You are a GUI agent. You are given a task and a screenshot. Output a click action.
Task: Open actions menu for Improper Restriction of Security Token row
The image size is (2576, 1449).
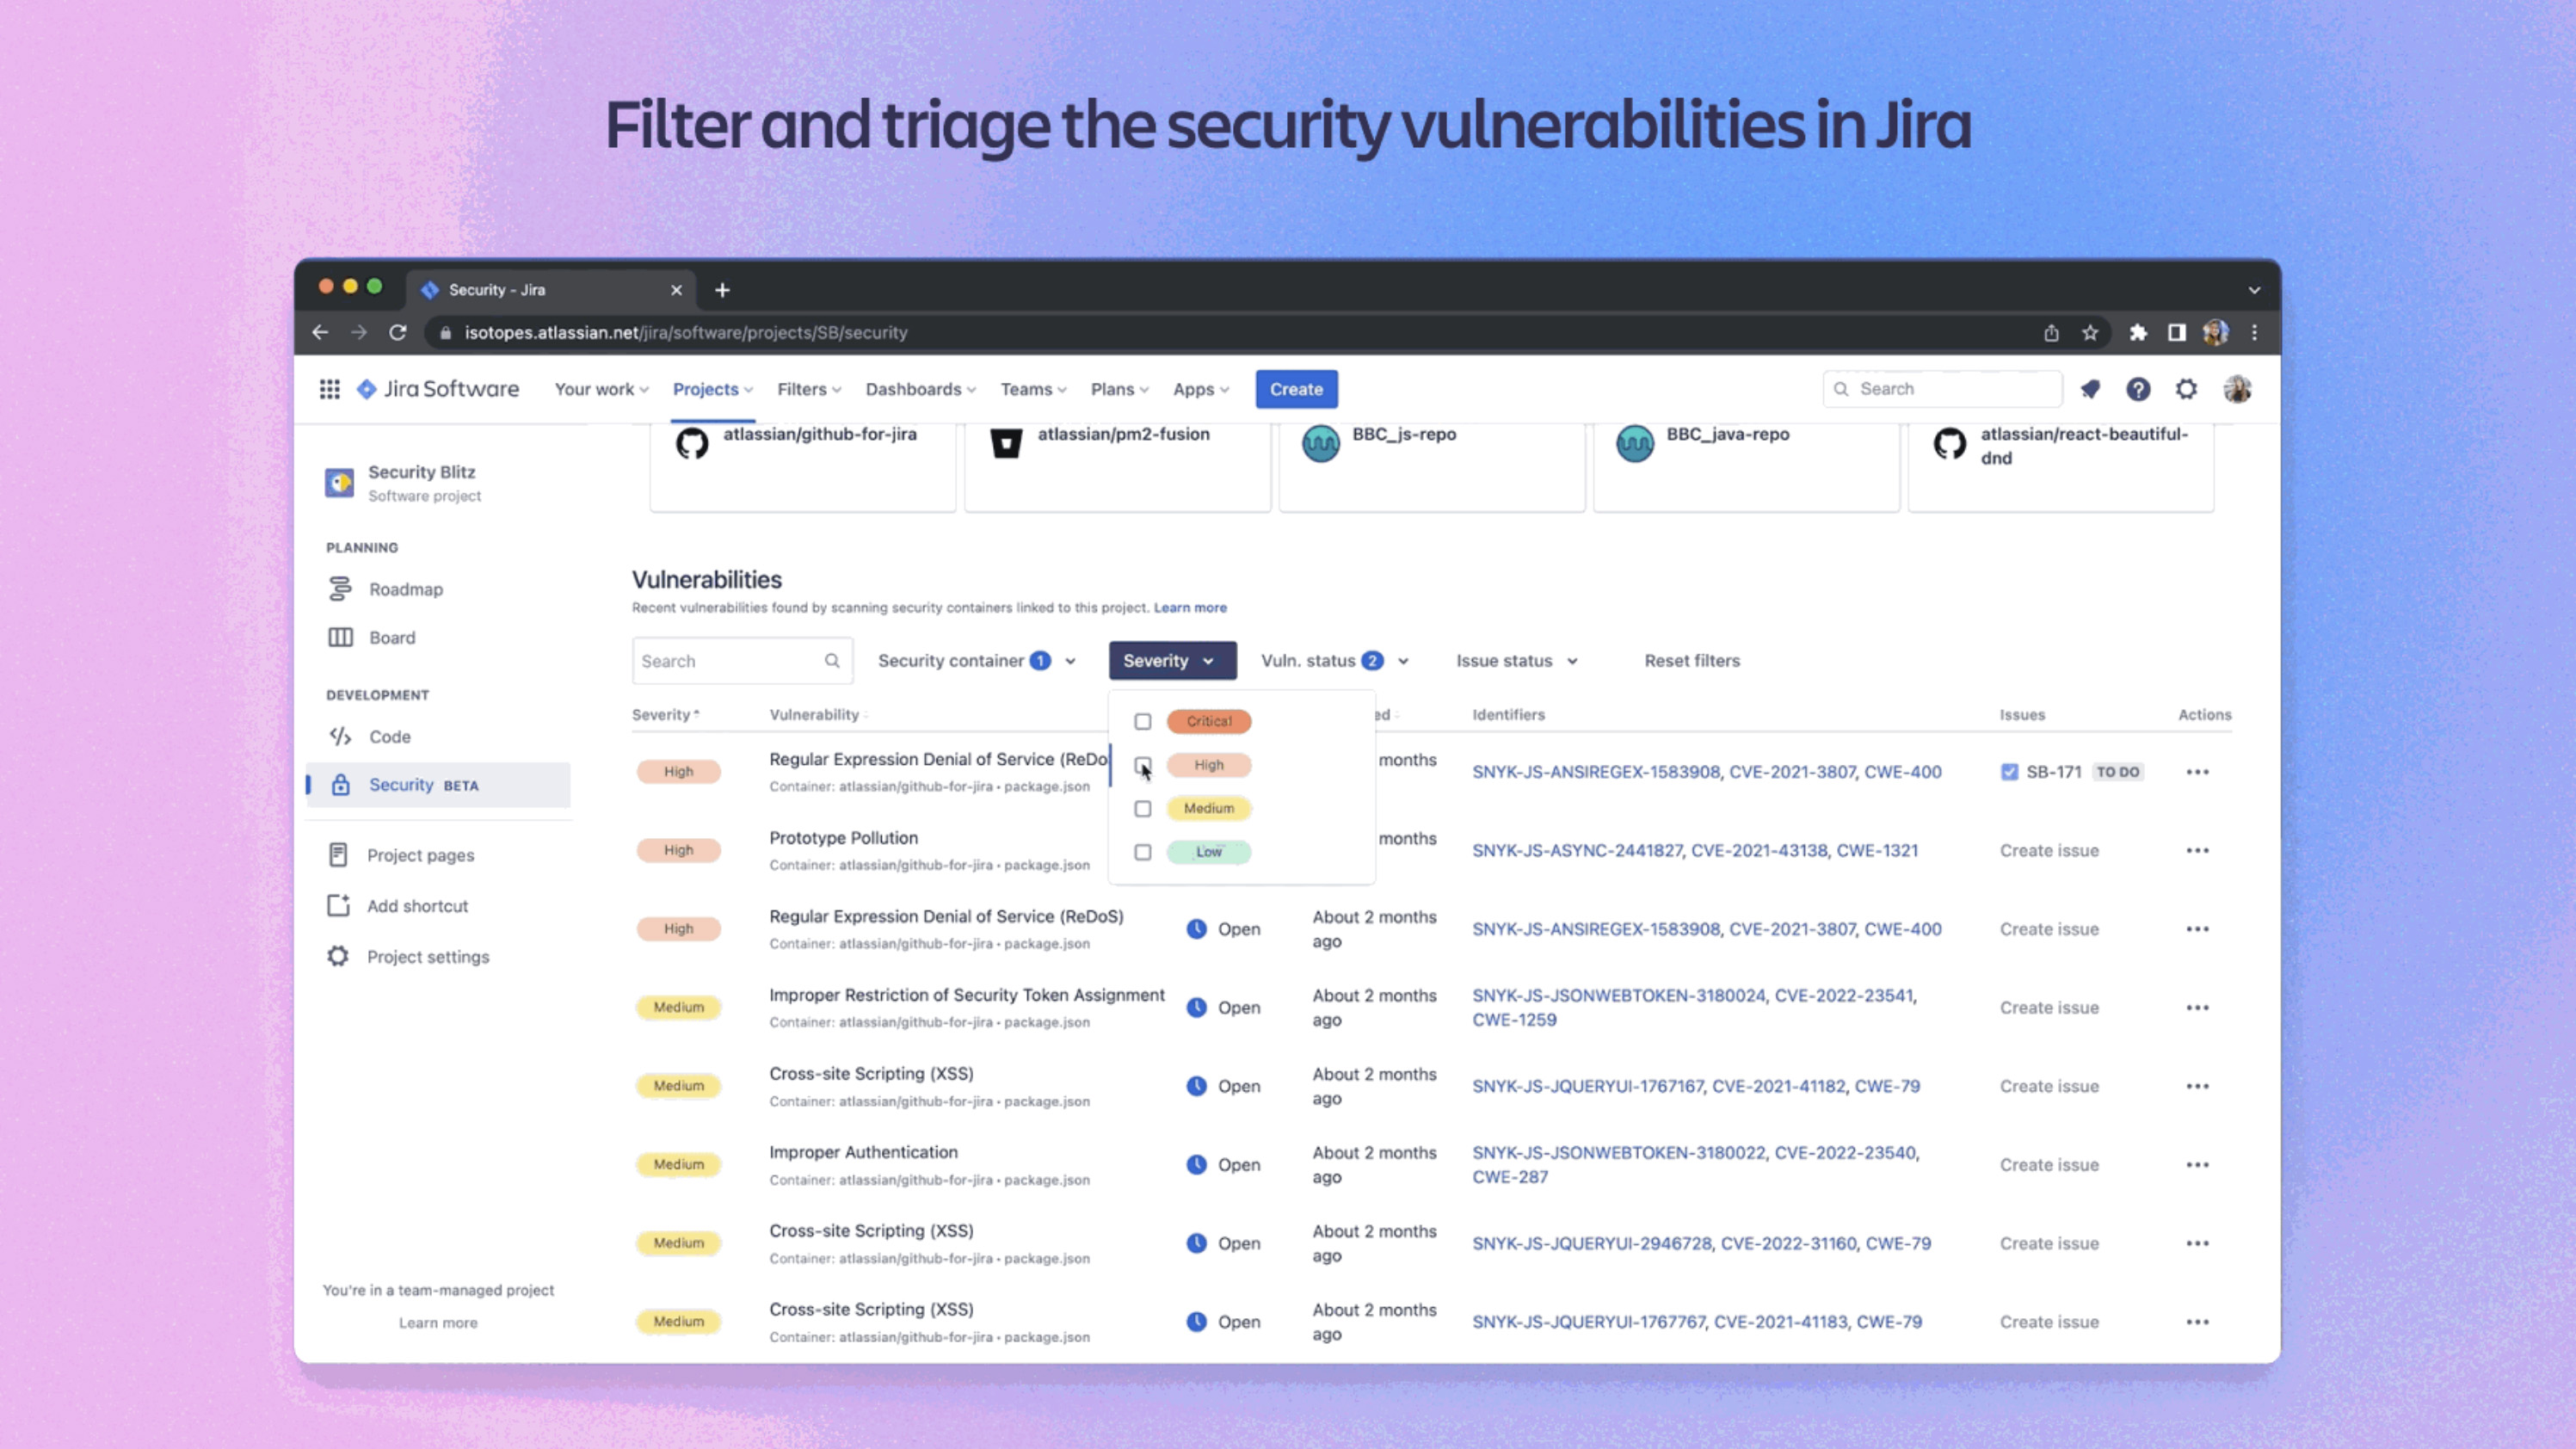2197,1007
